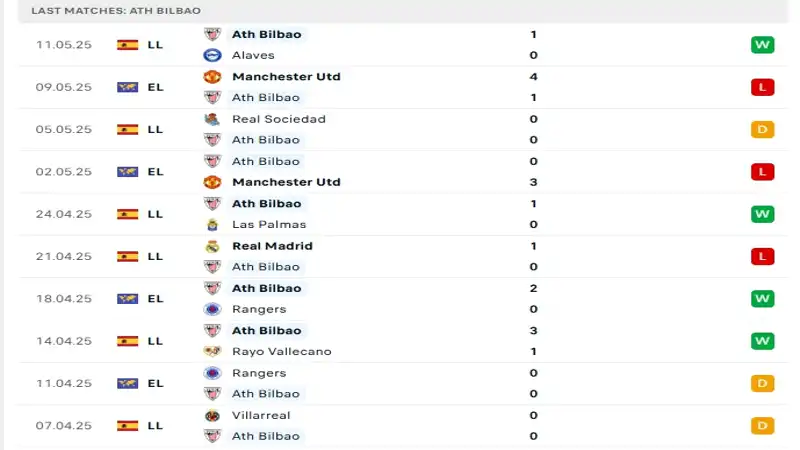Click the L result badge for 09.05.25
This screenshot has height=450, width=800.
[762, 87]
